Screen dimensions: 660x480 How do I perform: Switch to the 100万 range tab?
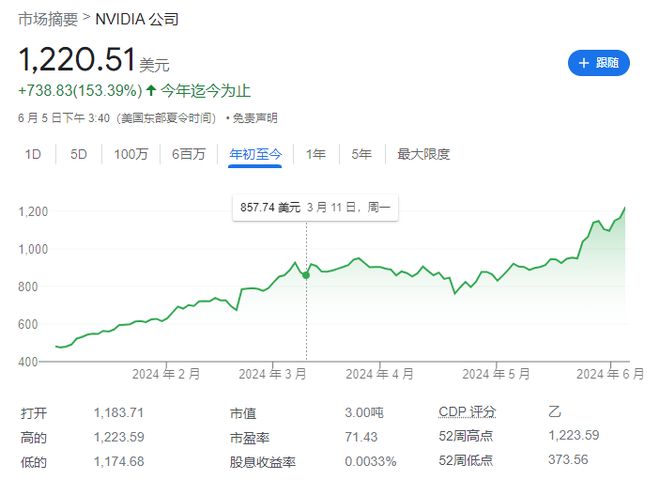point(131,154)
